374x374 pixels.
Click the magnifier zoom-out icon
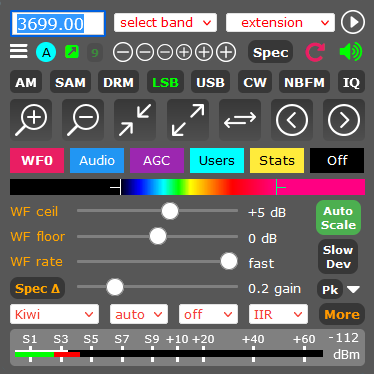83,120
